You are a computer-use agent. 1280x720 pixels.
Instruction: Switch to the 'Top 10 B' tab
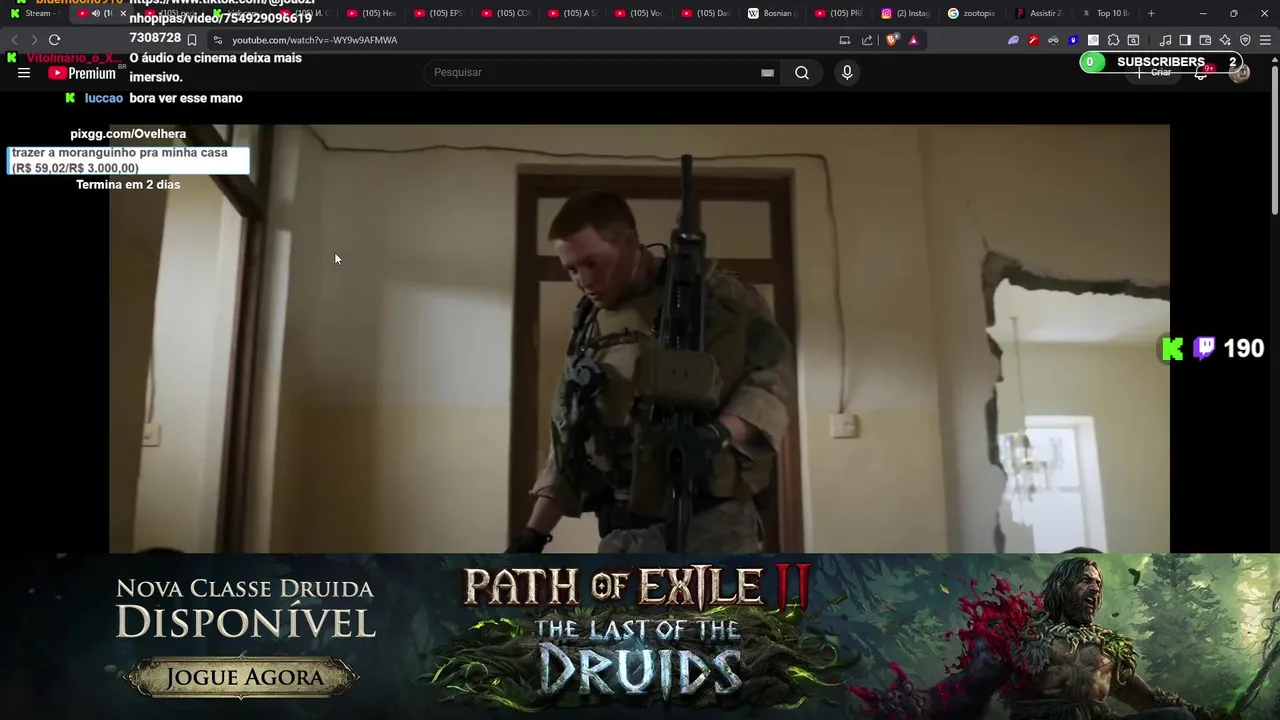pyautogui.click(x=1108, y=13)
